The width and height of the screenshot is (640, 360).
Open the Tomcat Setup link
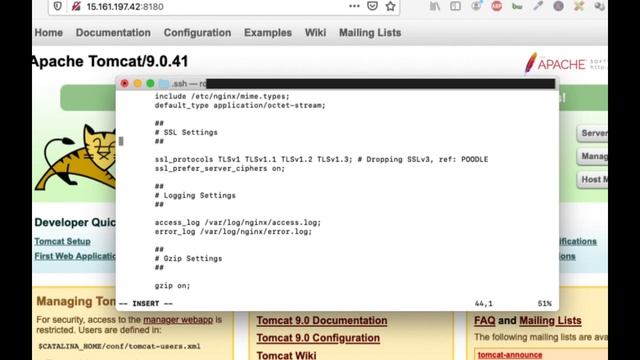(x=62, y=241)
